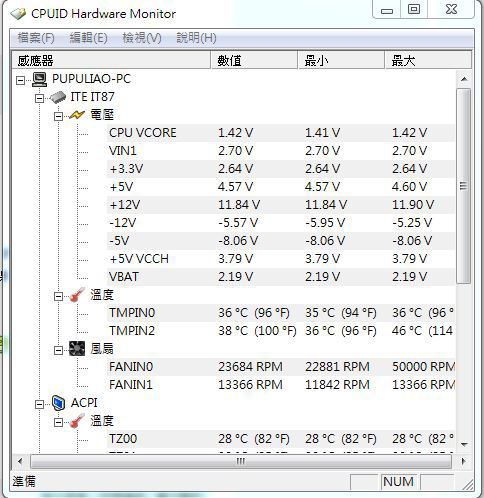Click the vertical scrollbar down arrow
The height and width of the screenshot is (498, 484).
click(x=464, y=444)
